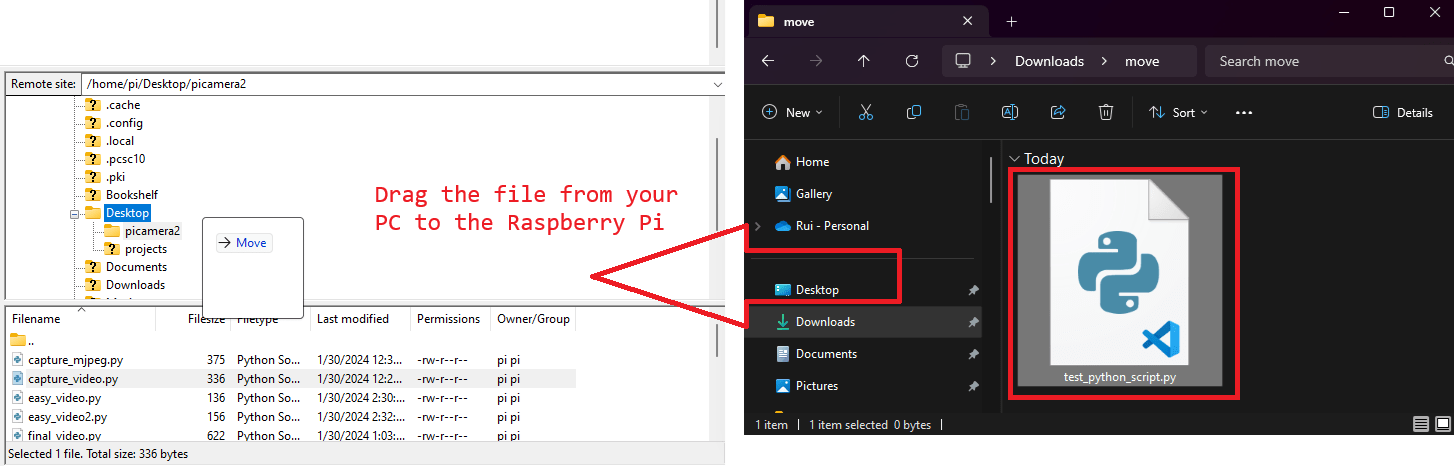
Task: Click the Forward arrow in File Explorer
Action: [816, 61]
